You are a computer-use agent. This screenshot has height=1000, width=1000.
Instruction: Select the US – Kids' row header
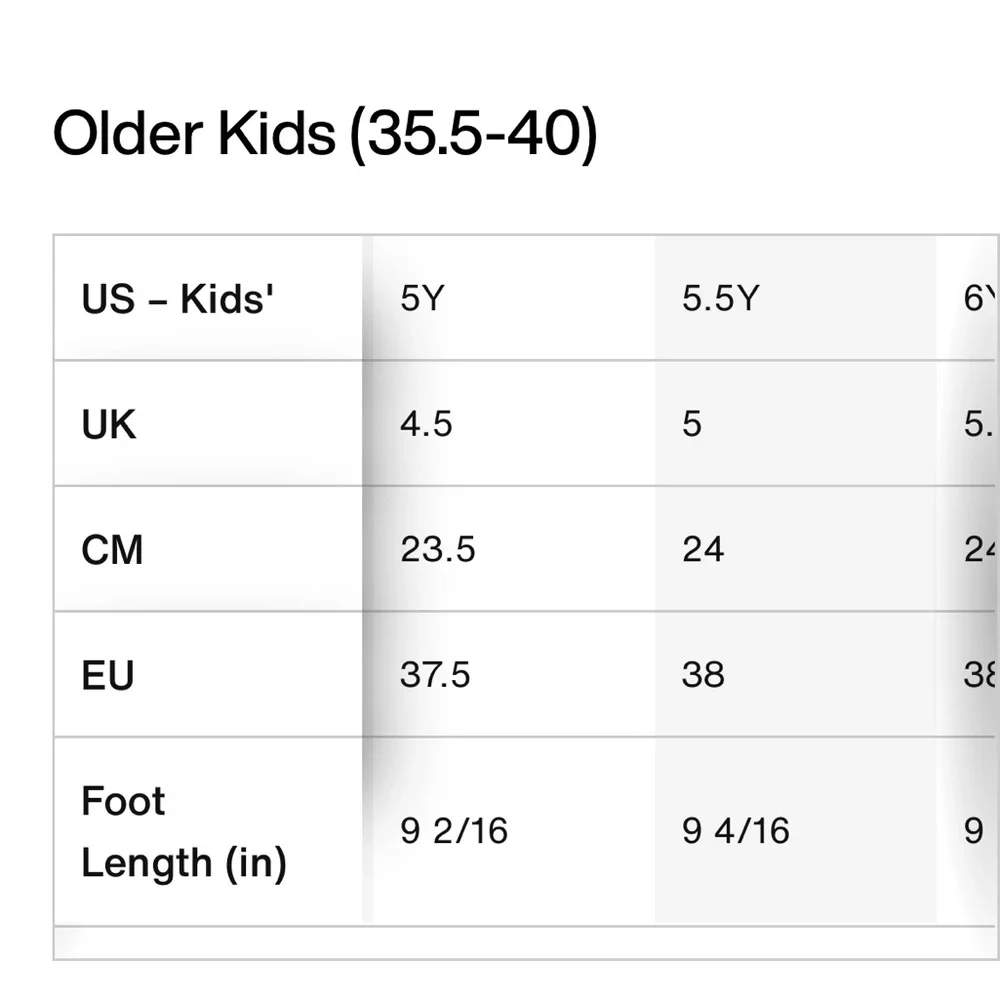(209, 298)
